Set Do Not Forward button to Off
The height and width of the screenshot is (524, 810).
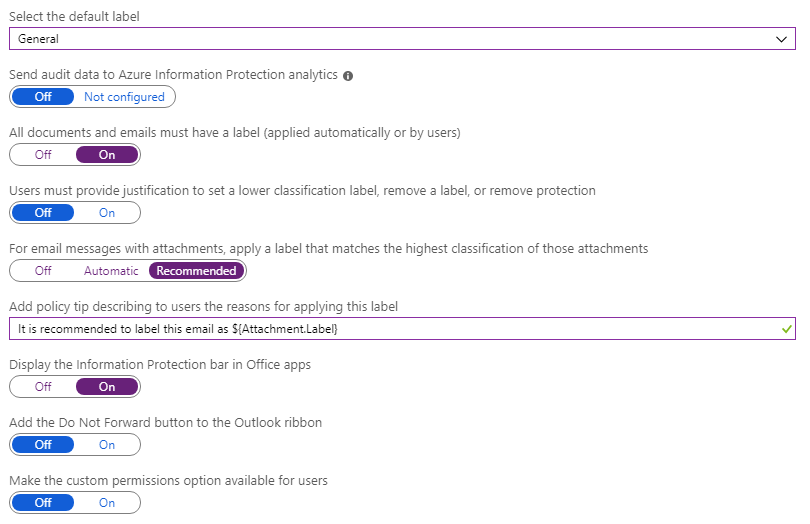coord(43,445)
